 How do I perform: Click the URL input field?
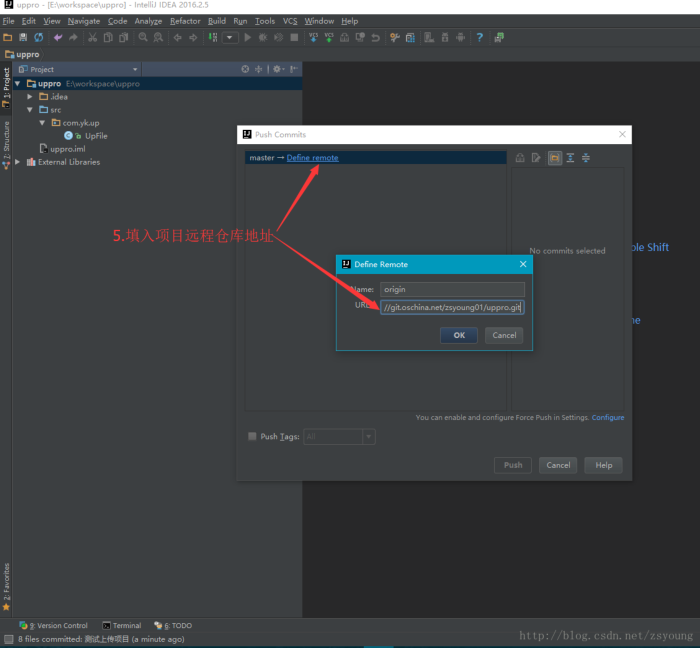pyautogui.click(x=452, y=308)
